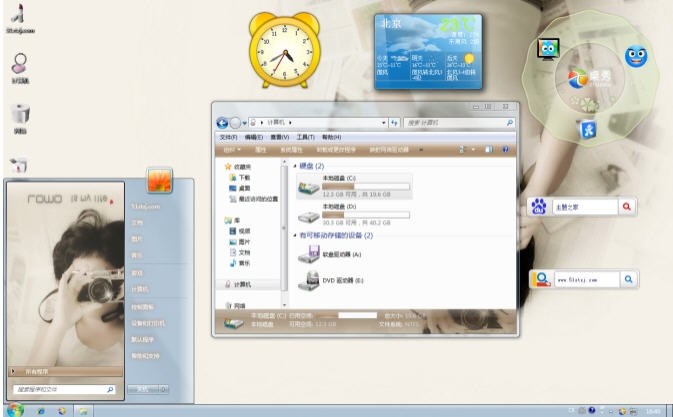
Task: Click the Baidu paw logo icon
Action: (x=539, y=206)
